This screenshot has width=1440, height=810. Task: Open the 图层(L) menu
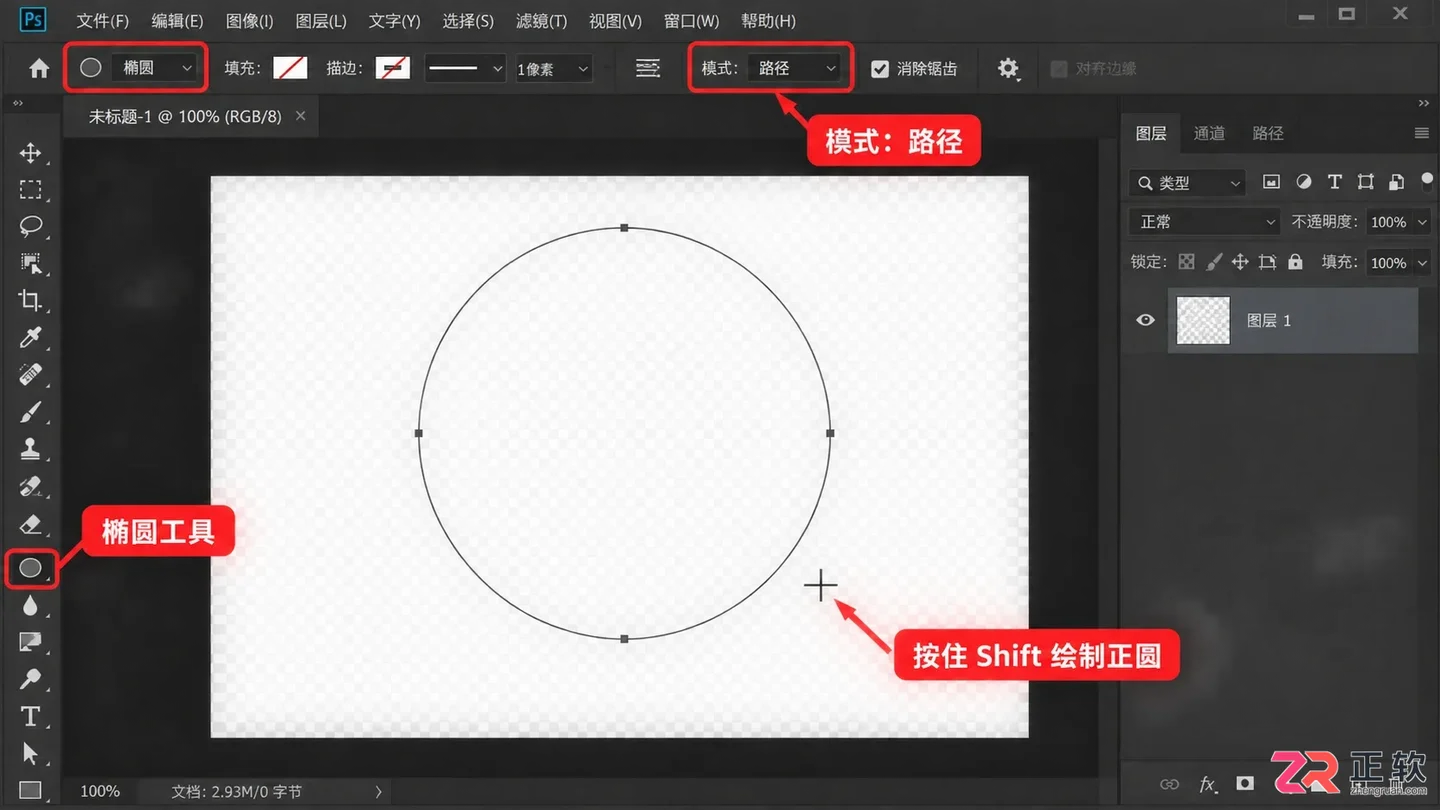(x=321, y=20)
